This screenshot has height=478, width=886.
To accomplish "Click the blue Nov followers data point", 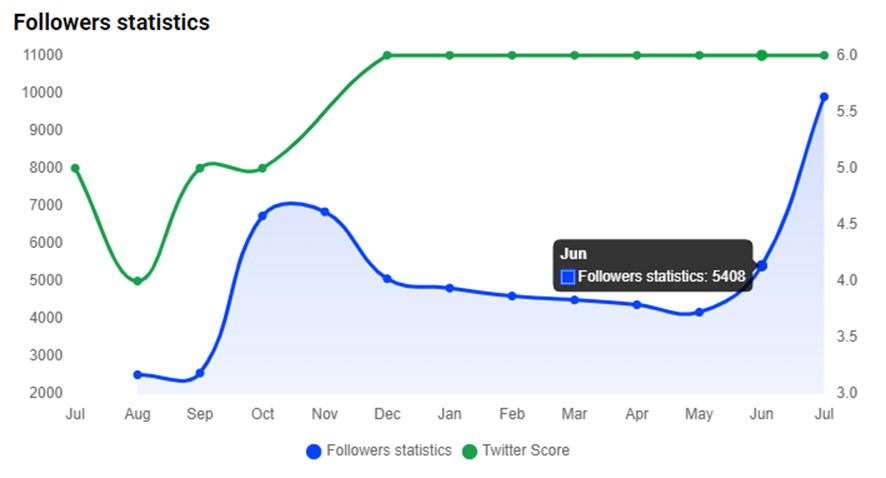I will pos(325,212).
